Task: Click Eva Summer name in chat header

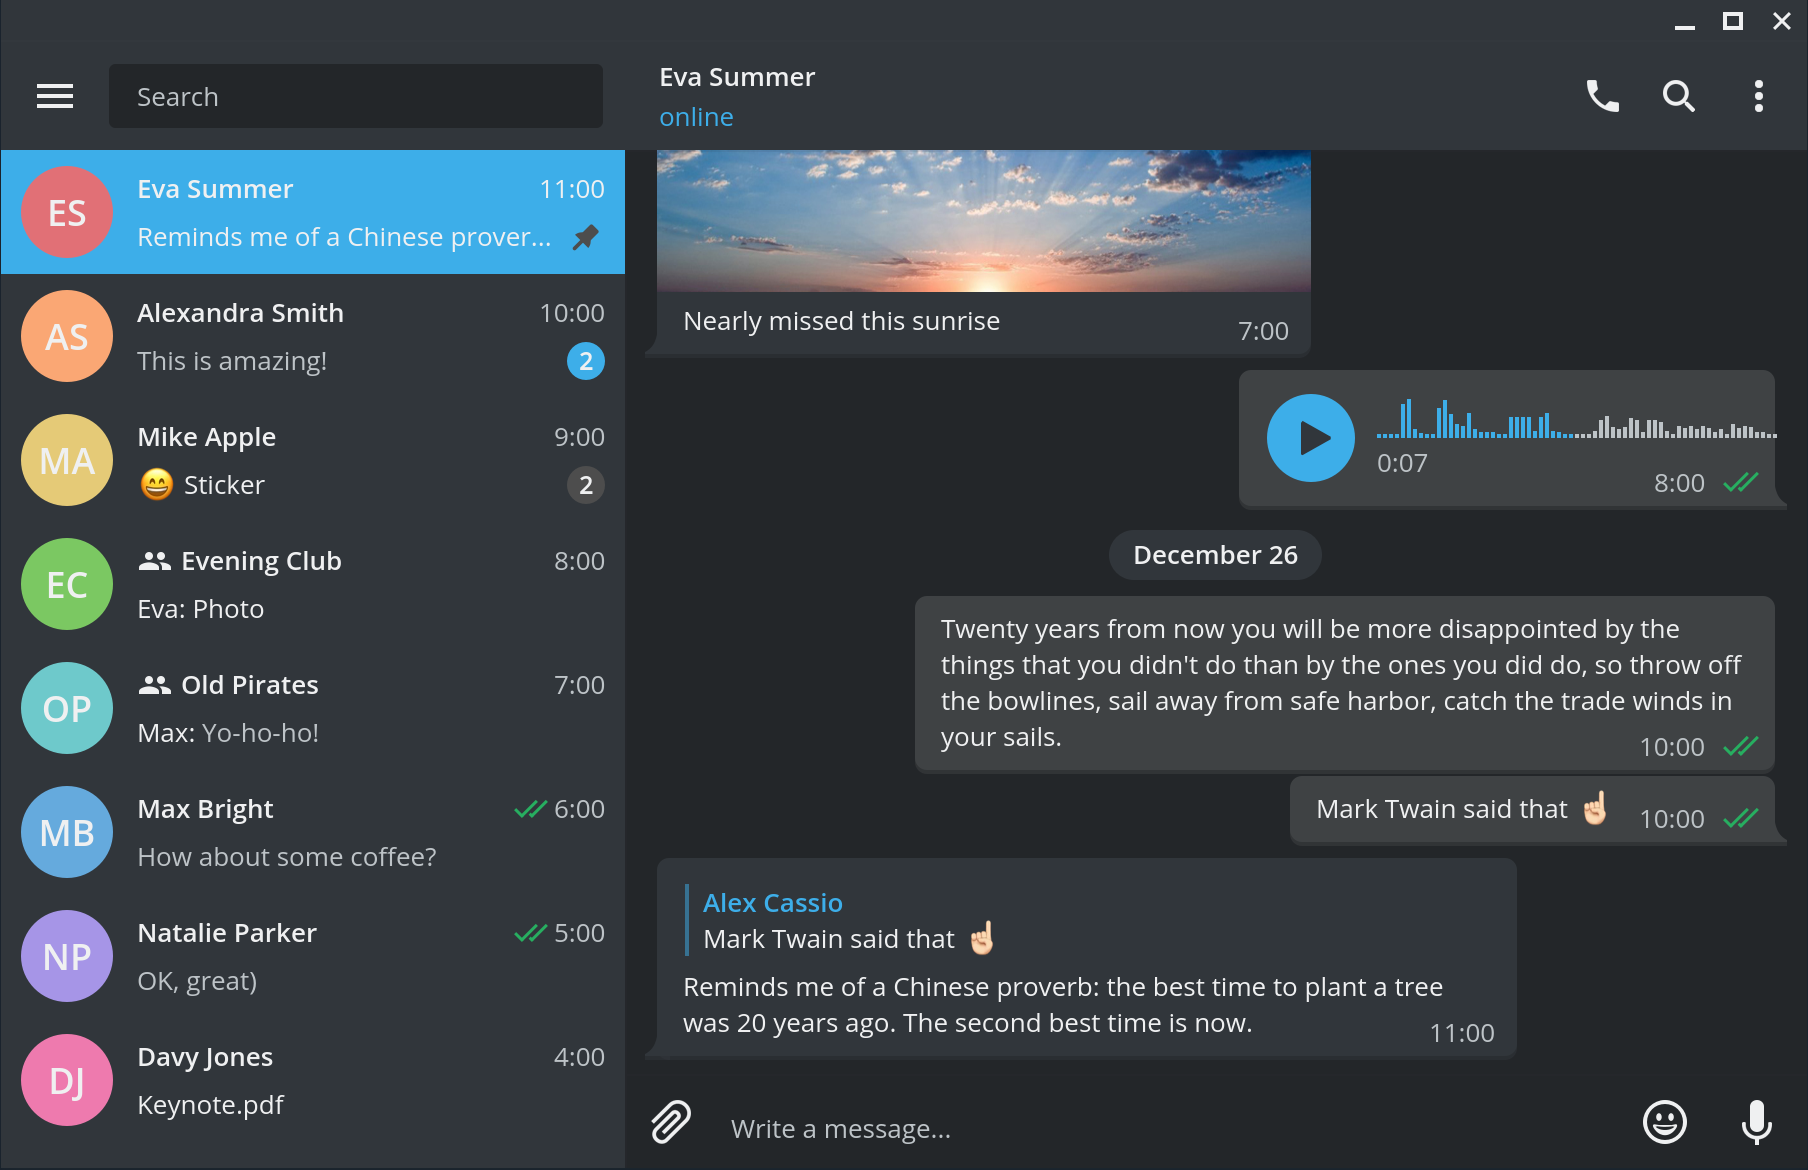Action: (x=737, y=77)
